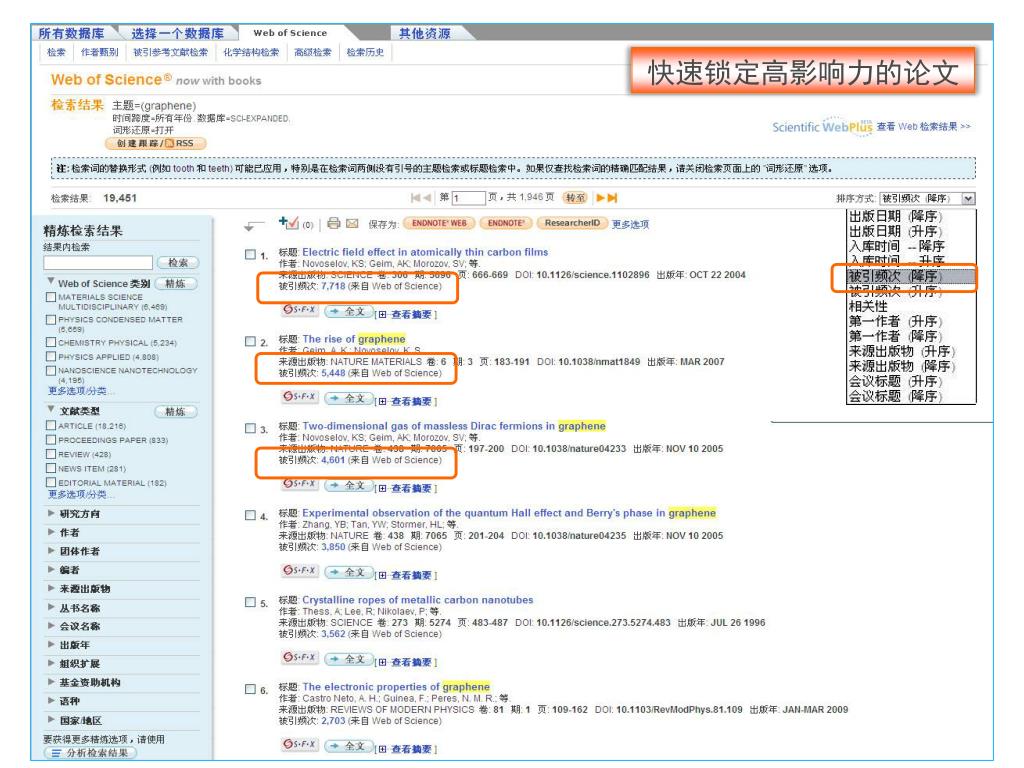Open 查看 Web 检索结果 link
The width and height of the screenshot is (1024, 768).
923,126
